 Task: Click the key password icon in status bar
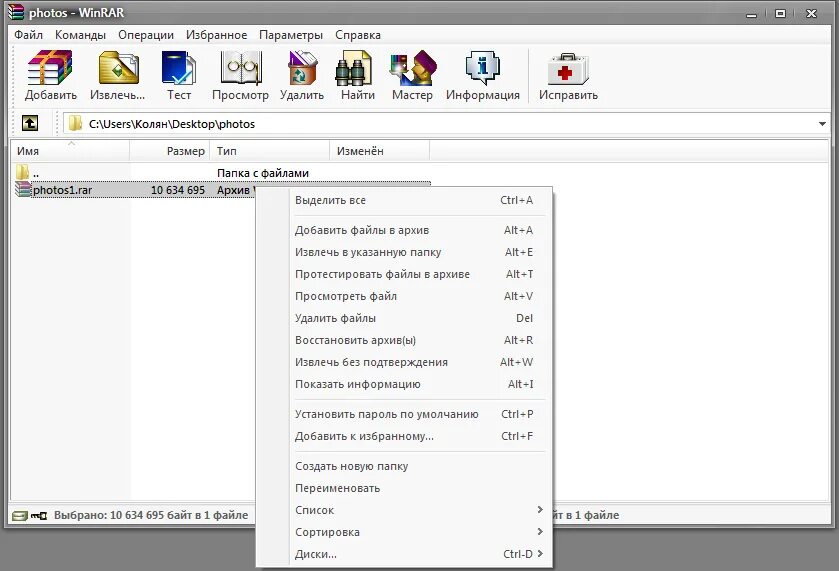39,515
